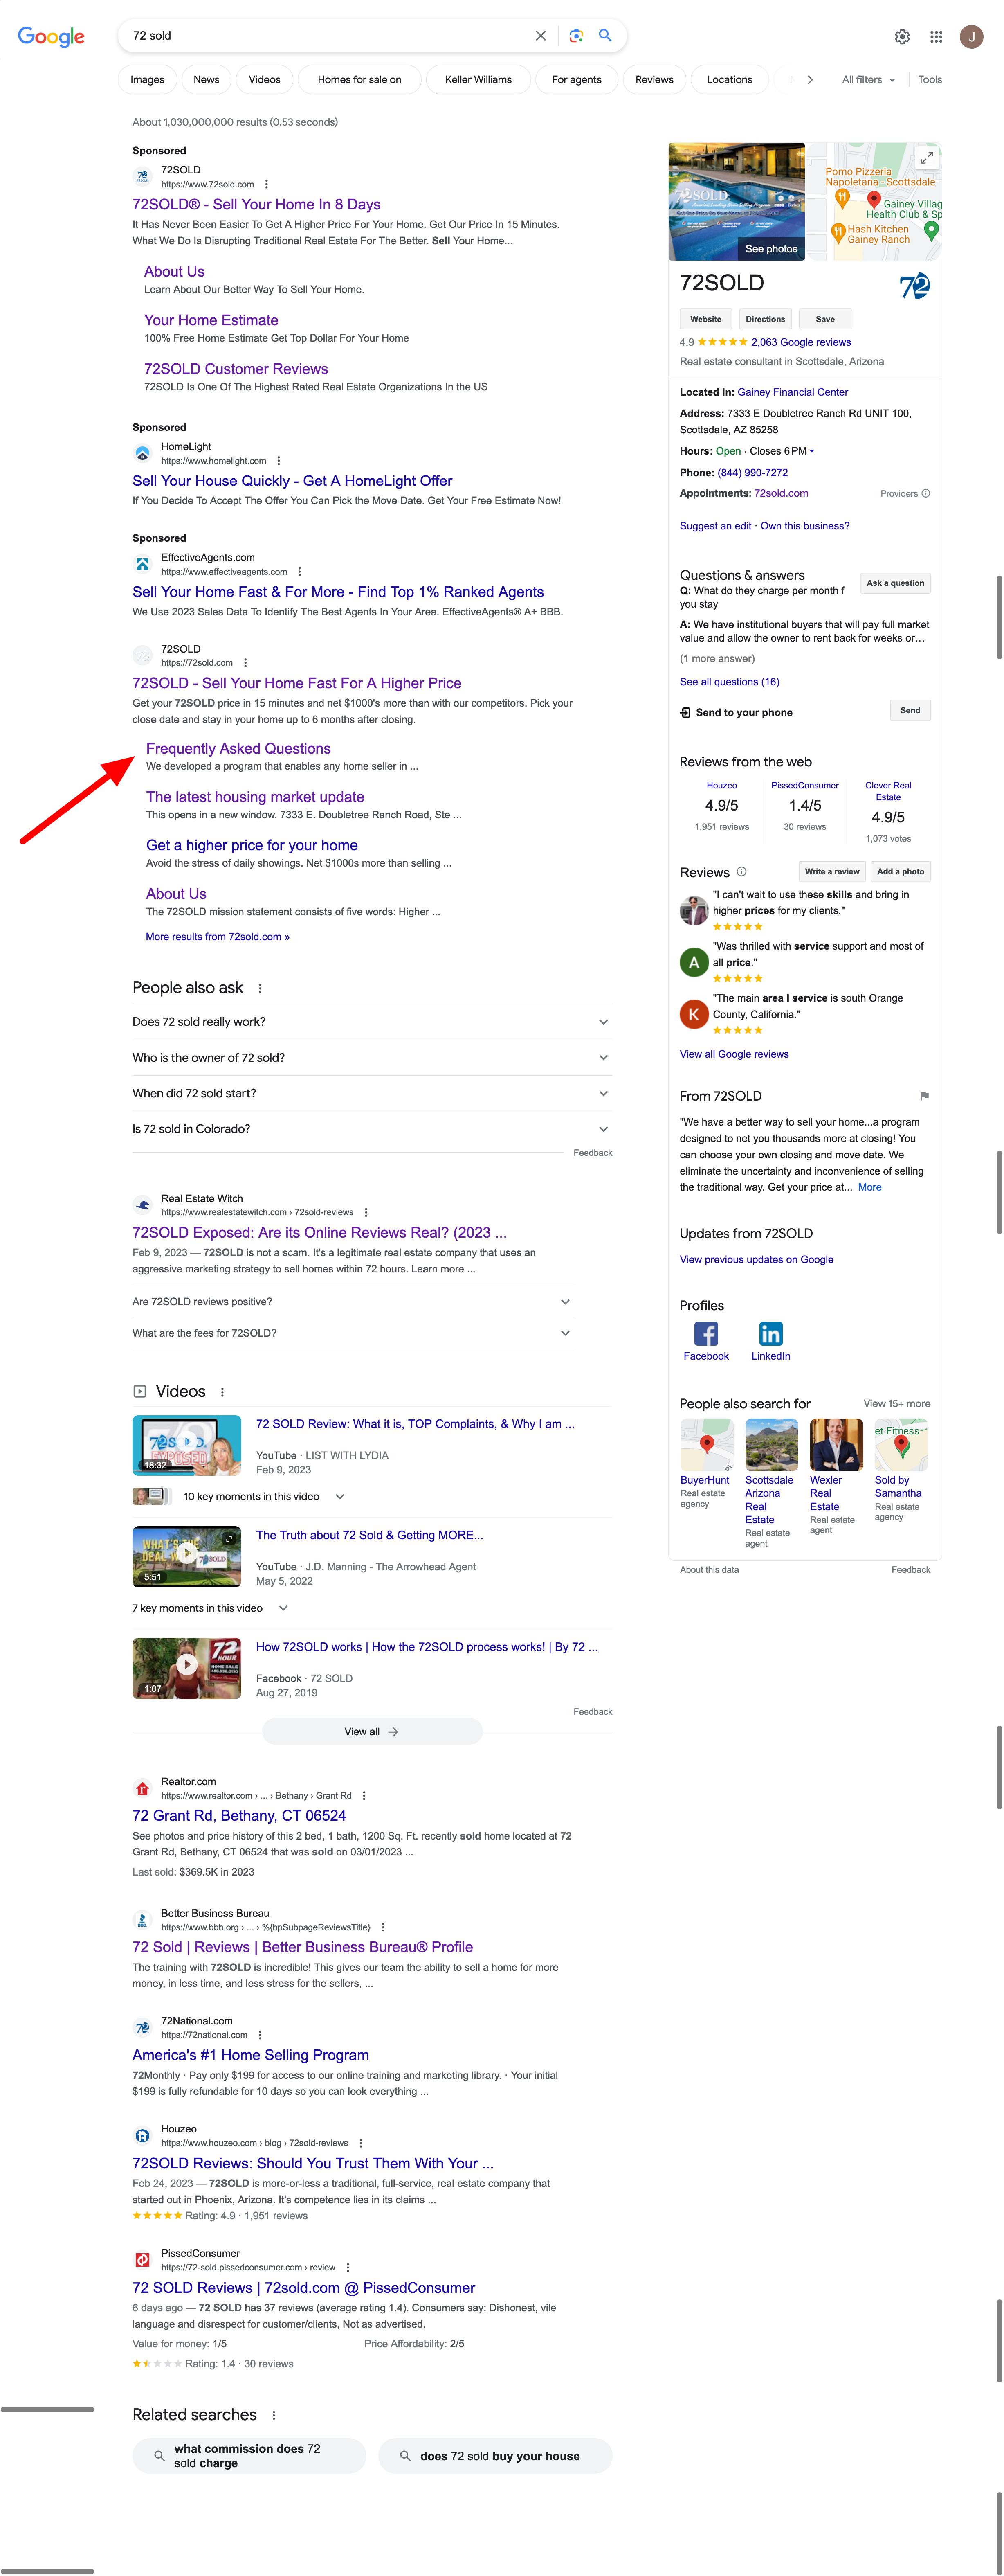
Task: Open Facebook profile for 72SOLD
Action: pos(706,1341)
